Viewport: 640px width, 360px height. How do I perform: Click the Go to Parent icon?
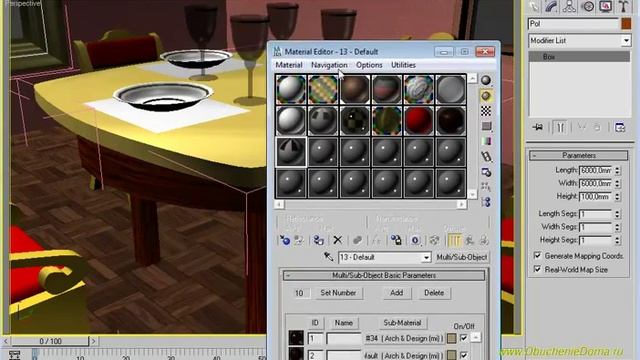469,240
